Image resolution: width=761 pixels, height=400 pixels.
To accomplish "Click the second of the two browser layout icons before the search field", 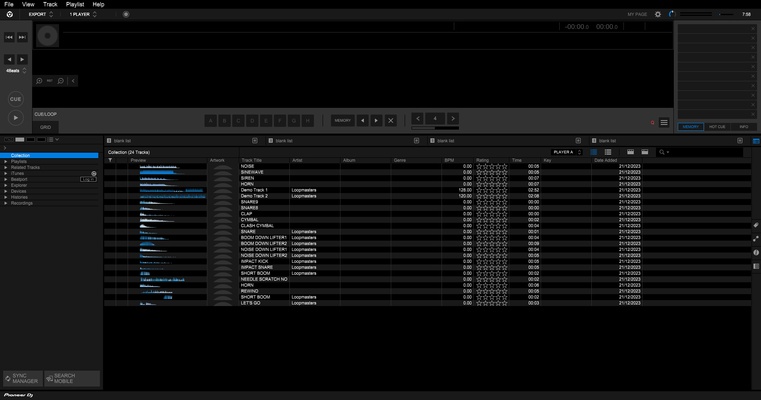I will click(x=645, y=152).
